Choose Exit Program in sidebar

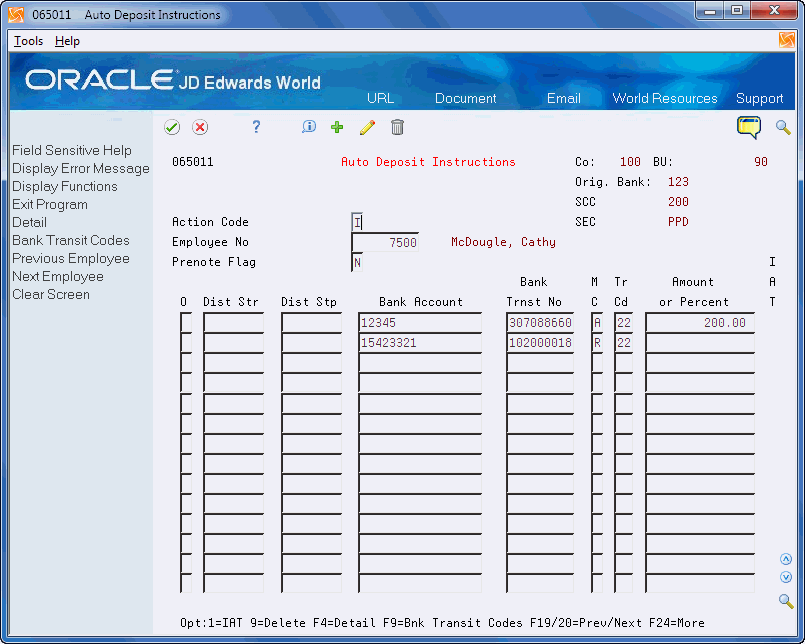coord(50,204)
